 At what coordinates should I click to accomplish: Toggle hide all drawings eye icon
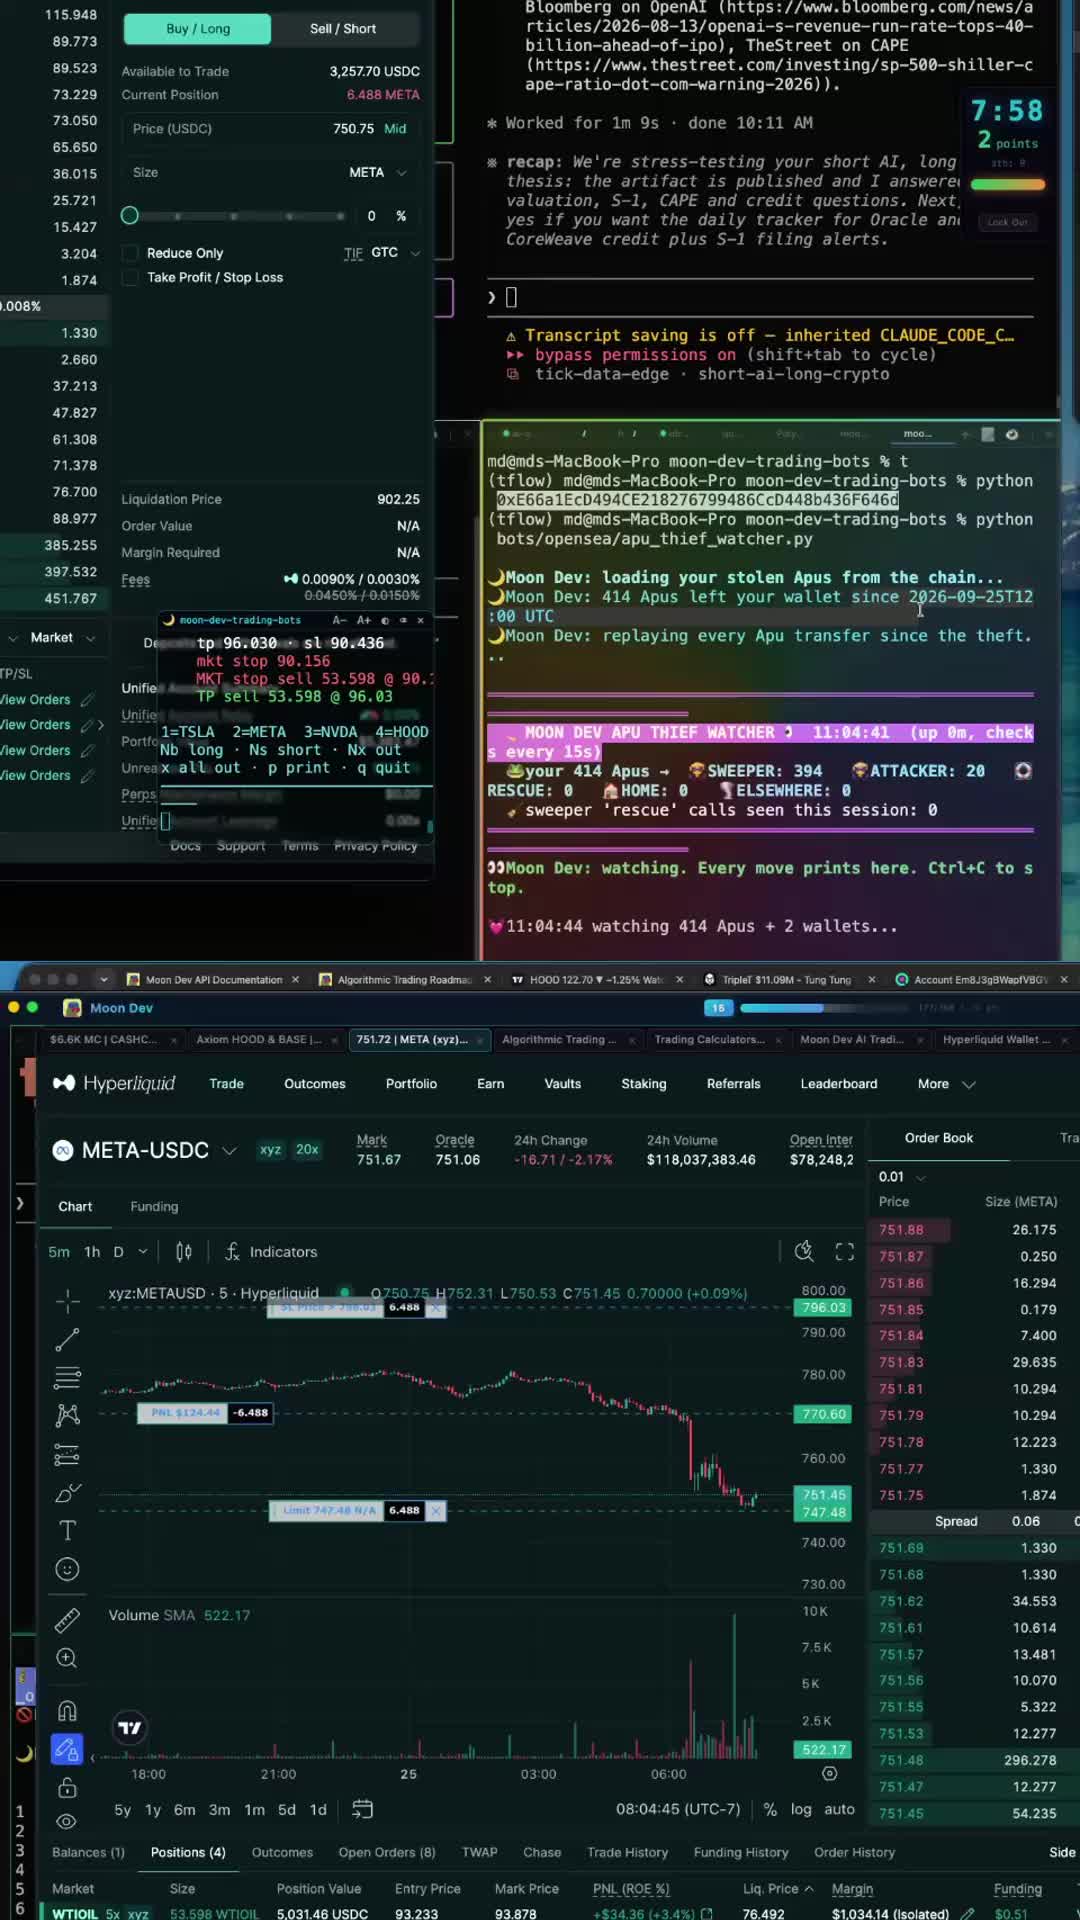(x=67, y=1821)
